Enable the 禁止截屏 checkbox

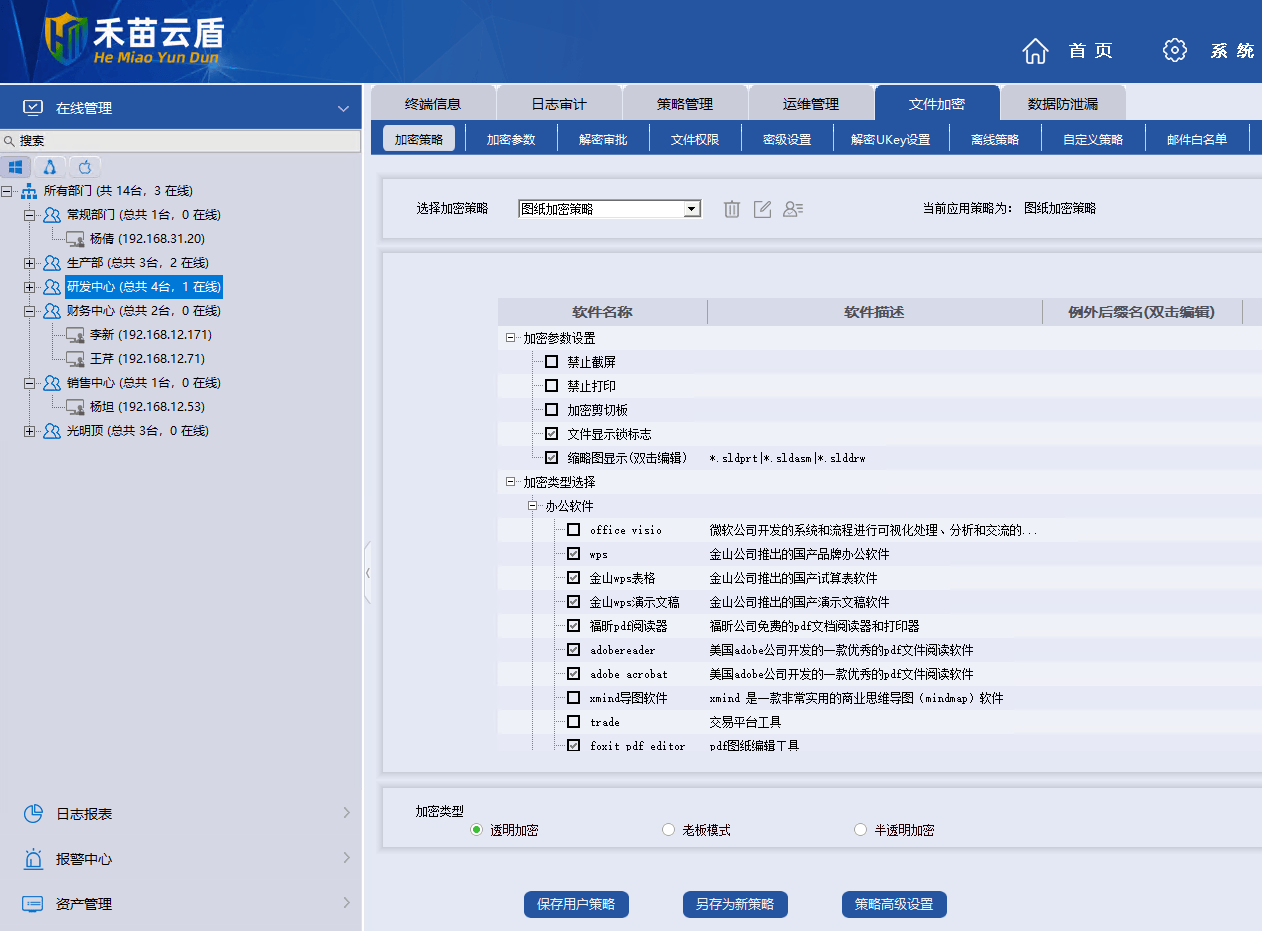pyautogui.click(x=551, y=362)
